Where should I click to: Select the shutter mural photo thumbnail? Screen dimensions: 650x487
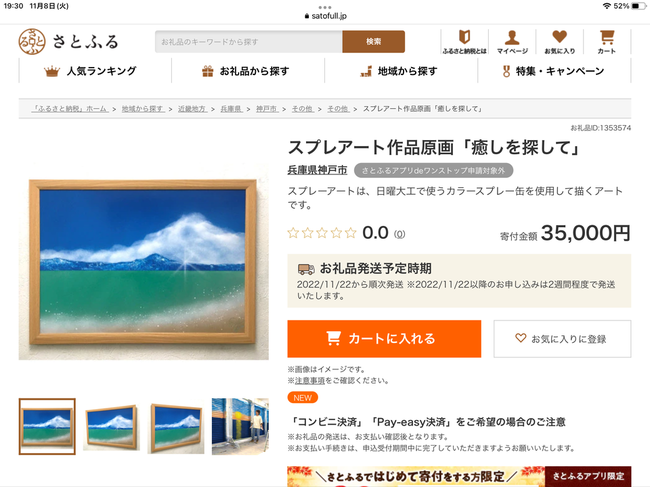coord(240,426)
